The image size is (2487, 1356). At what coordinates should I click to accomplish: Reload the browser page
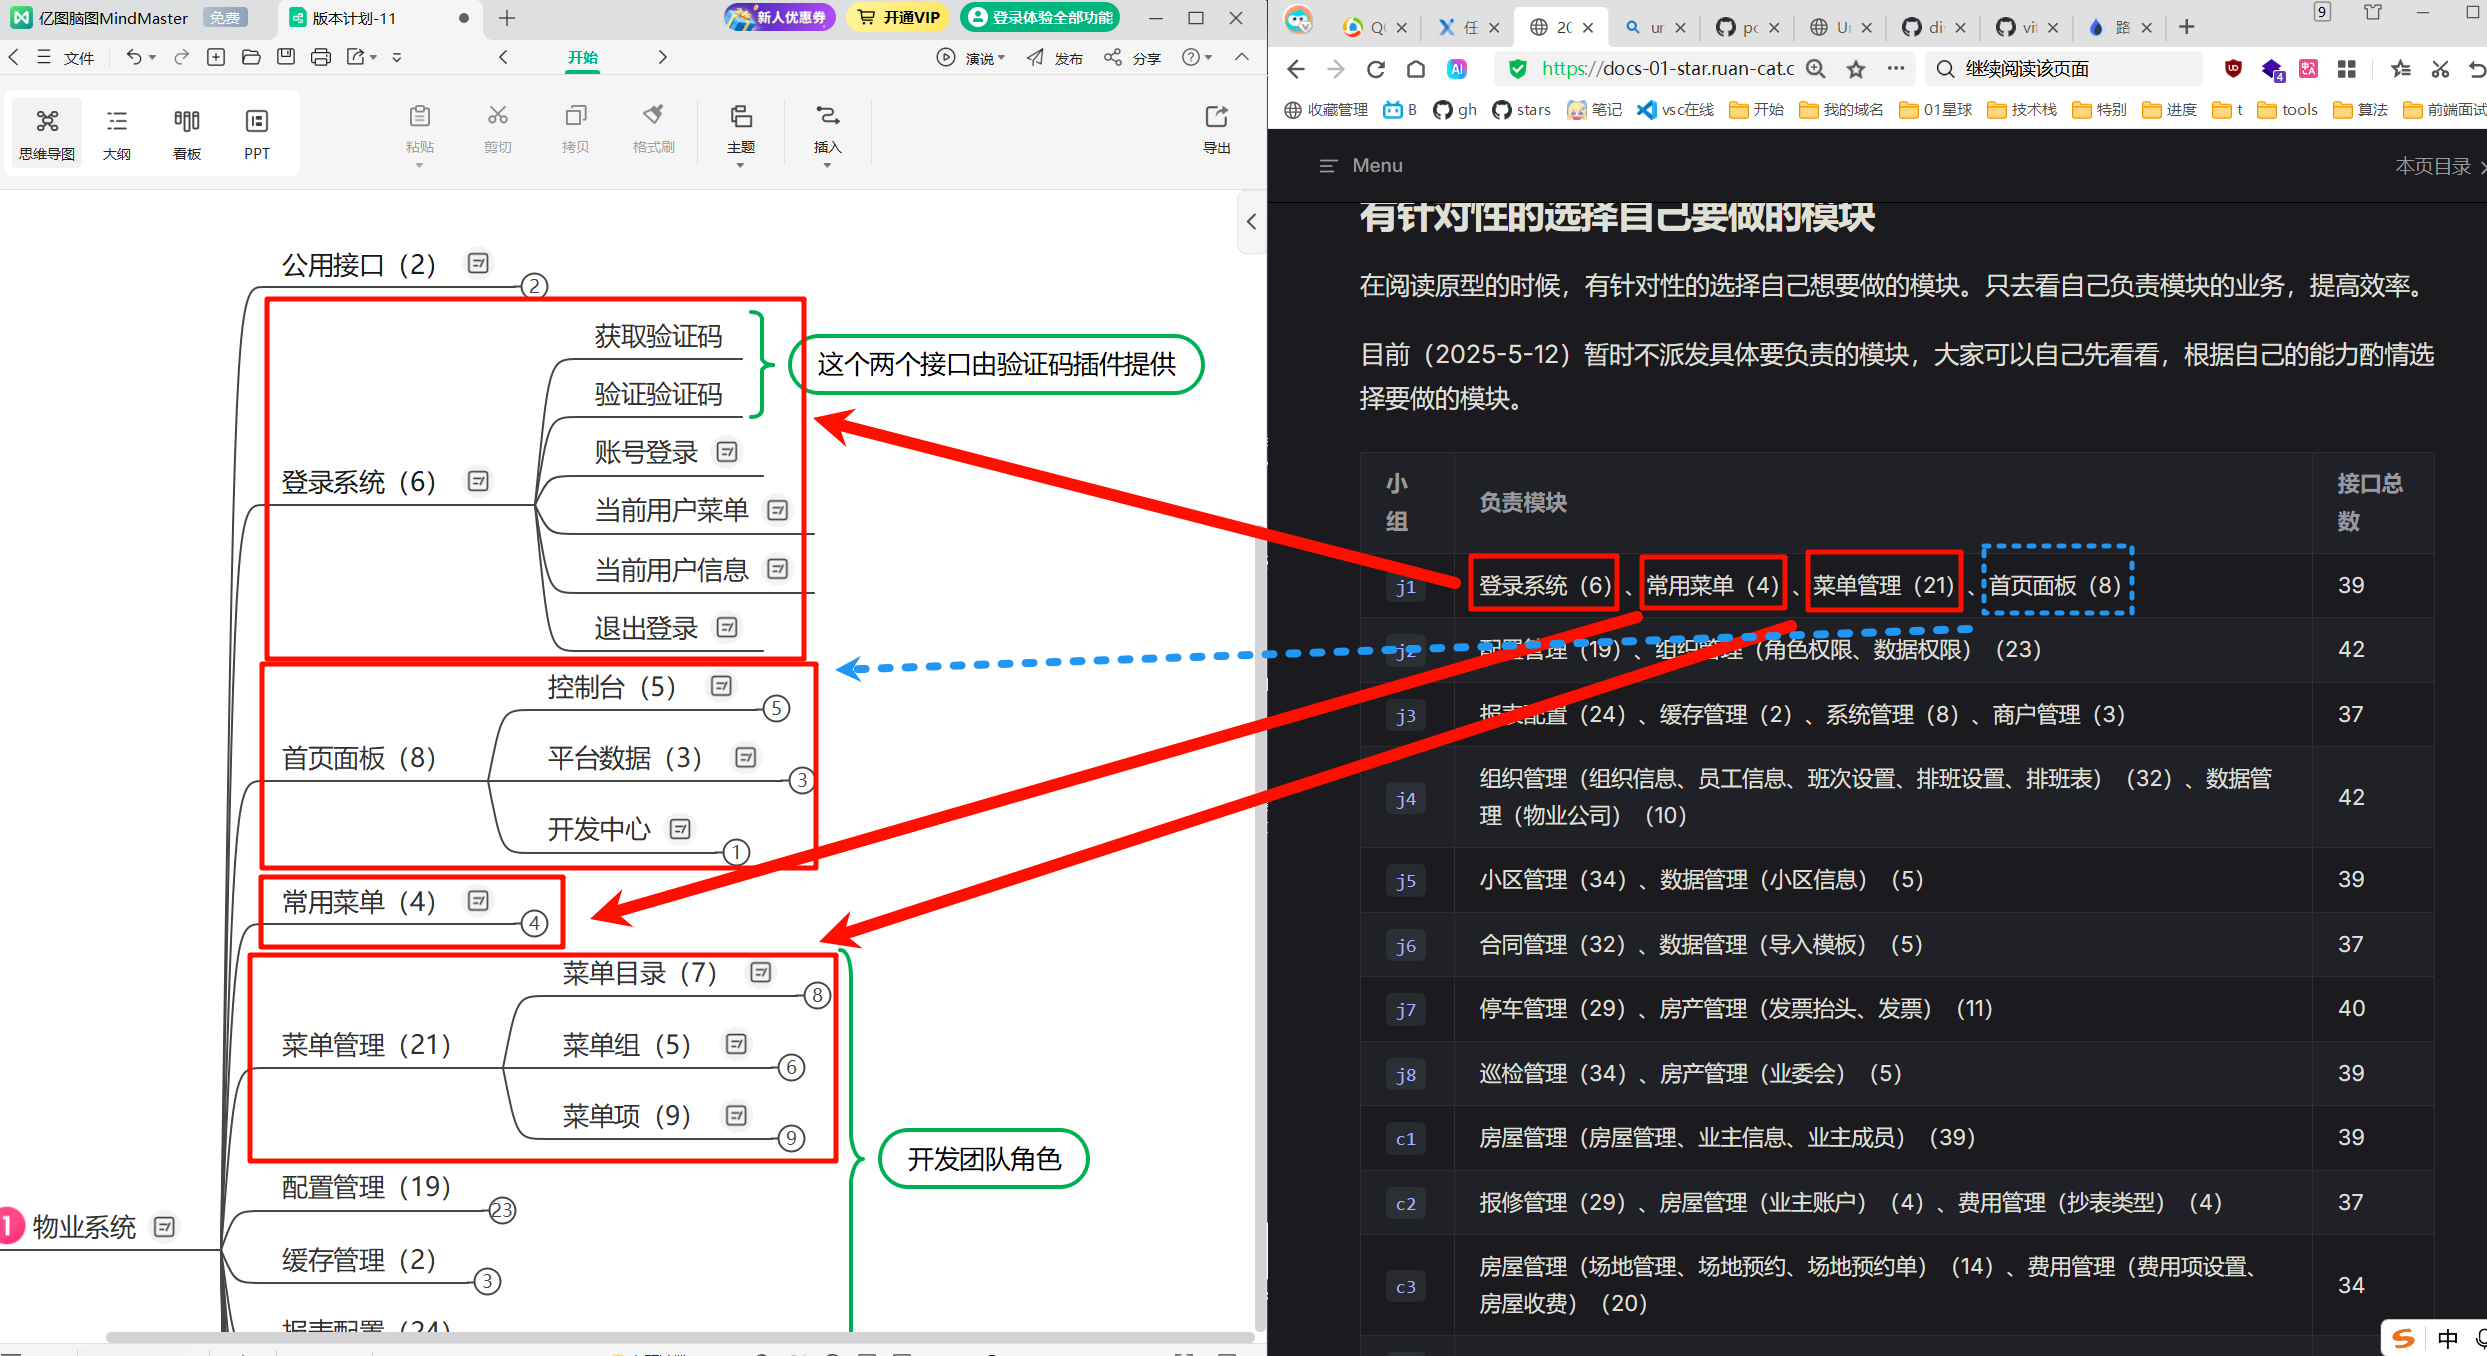[x=1376, y=69]
